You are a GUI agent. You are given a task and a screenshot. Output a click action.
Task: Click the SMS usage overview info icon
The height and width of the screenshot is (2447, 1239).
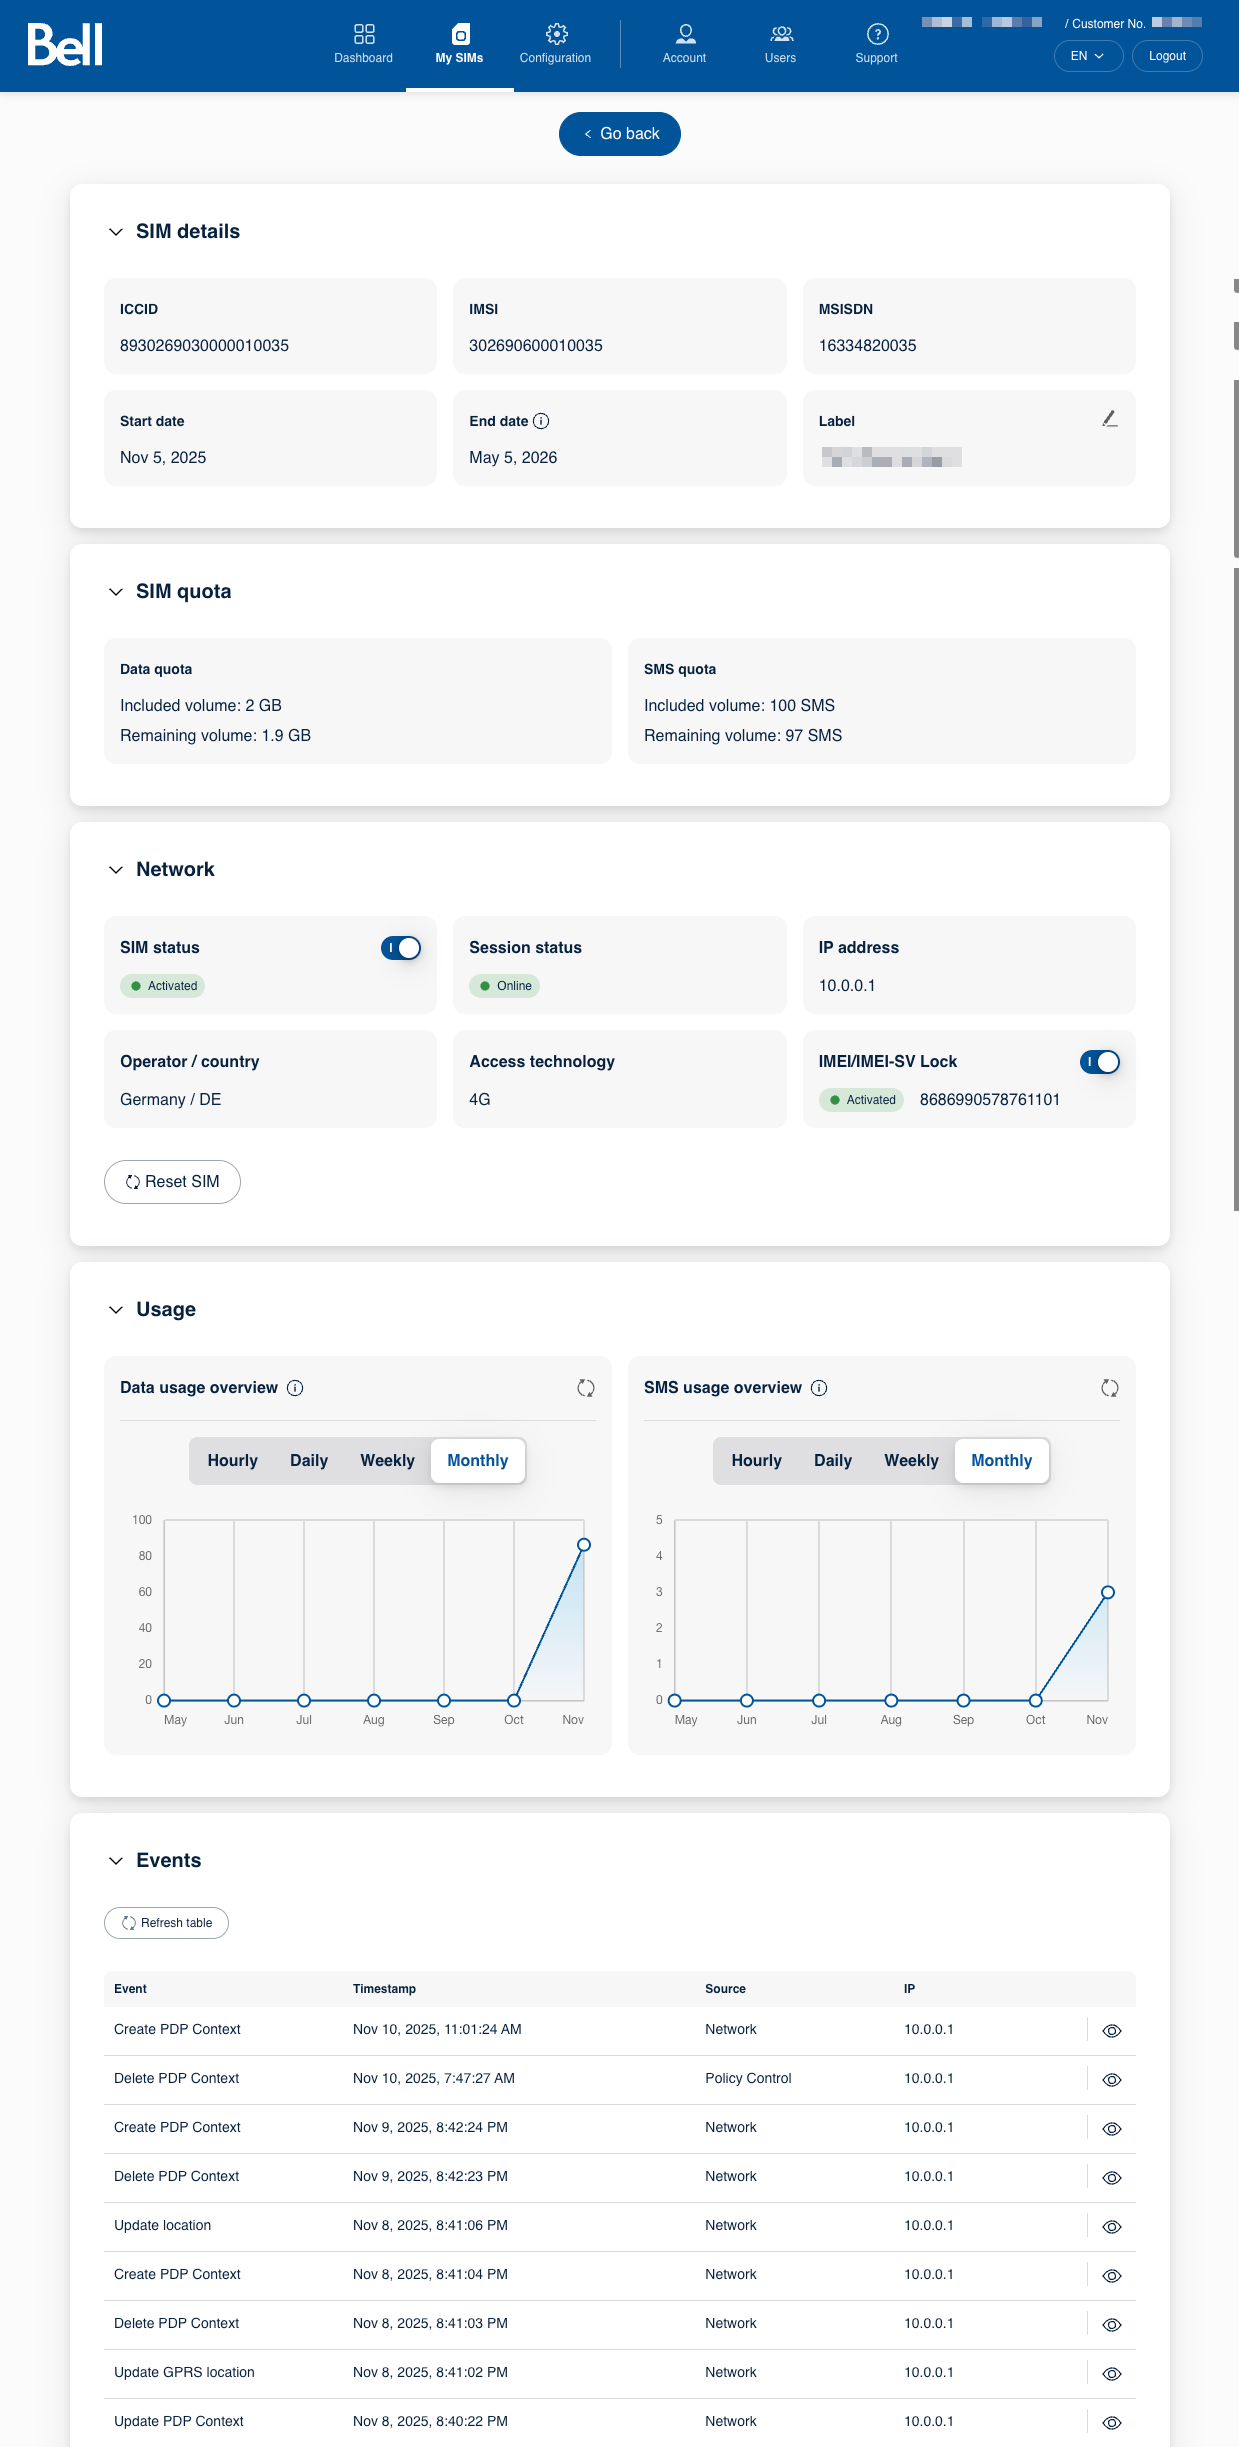tap(819, 1388)
